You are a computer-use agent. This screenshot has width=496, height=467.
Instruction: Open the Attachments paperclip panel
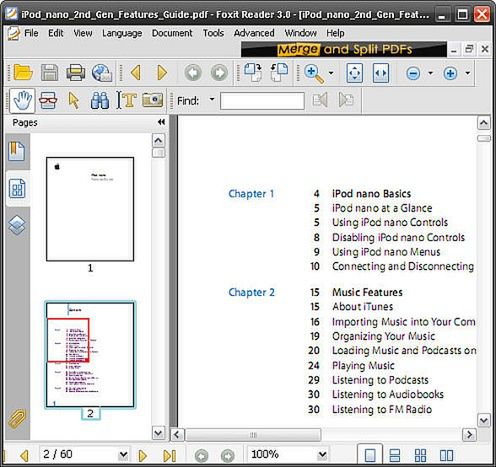coord(17,419)
